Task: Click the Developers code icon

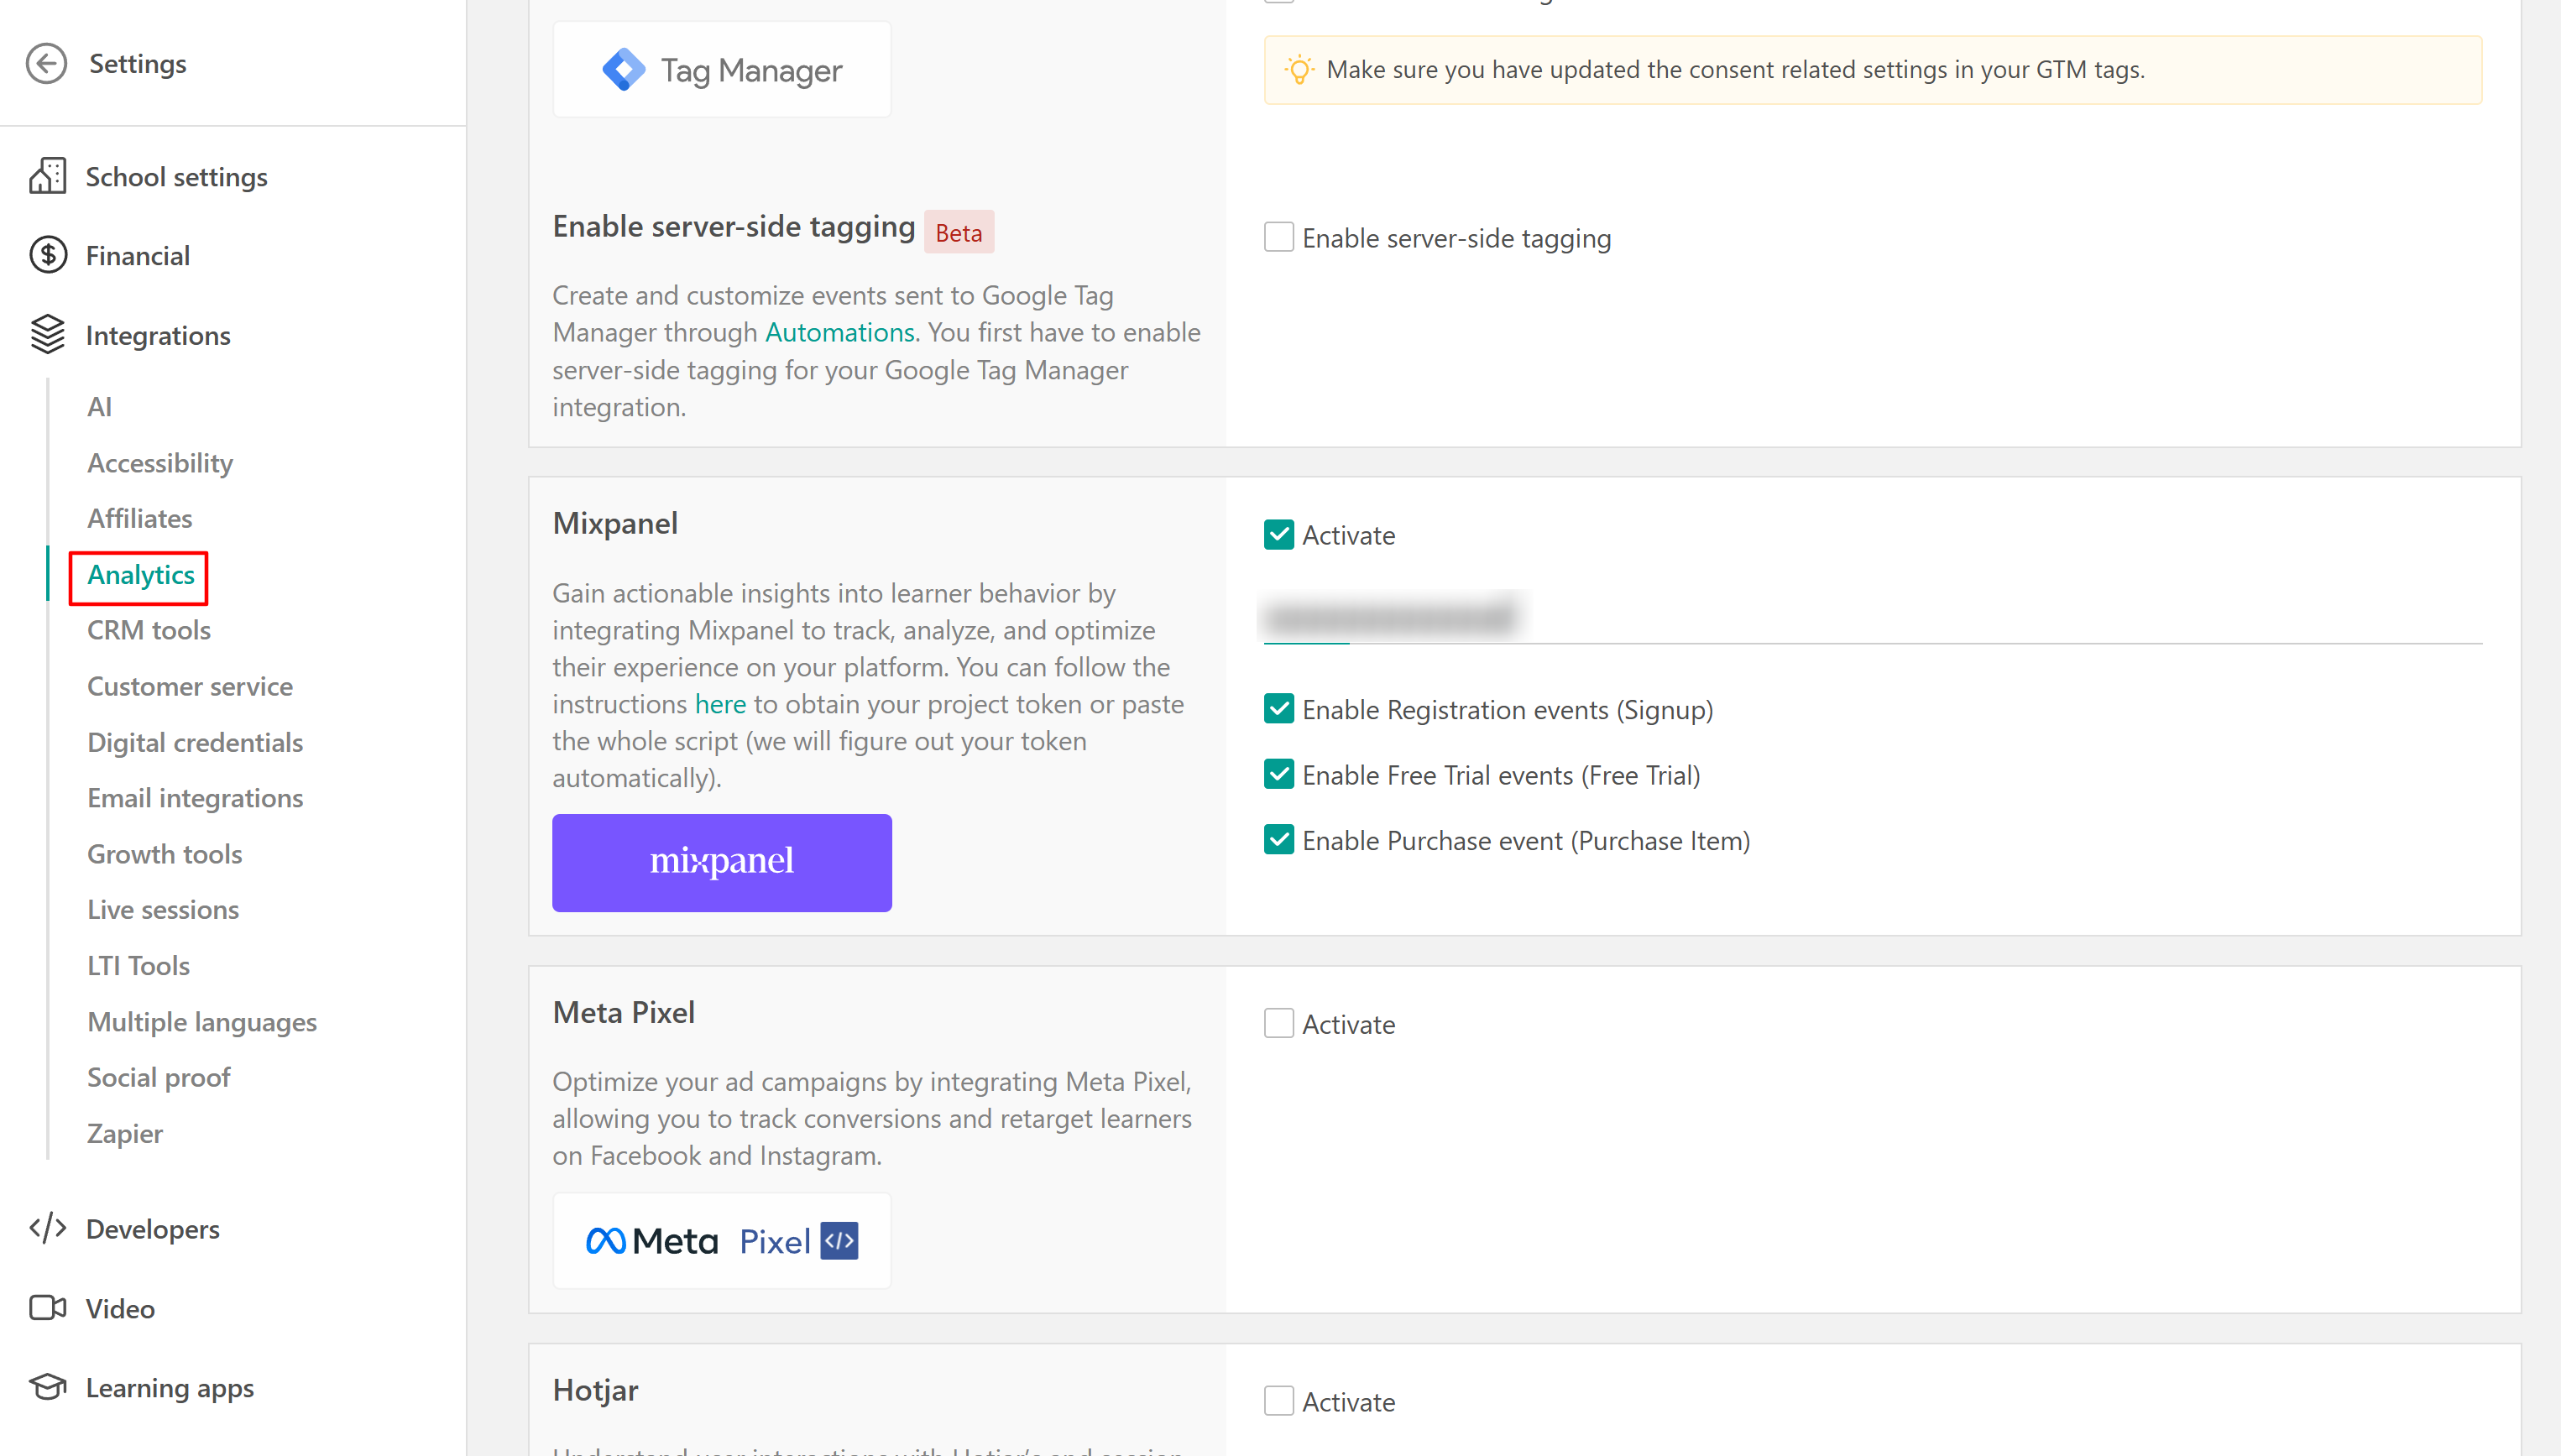Action: [47, 1228]
